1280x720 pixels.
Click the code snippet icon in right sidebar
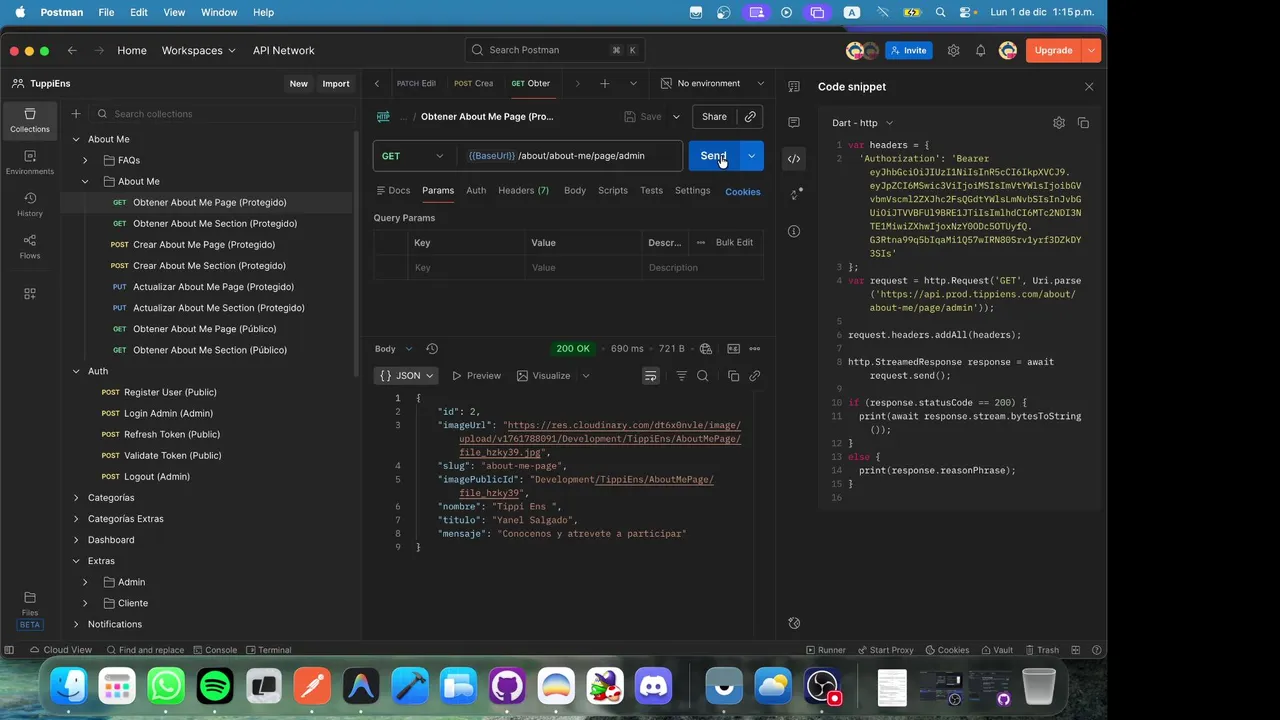pos(794,158)
